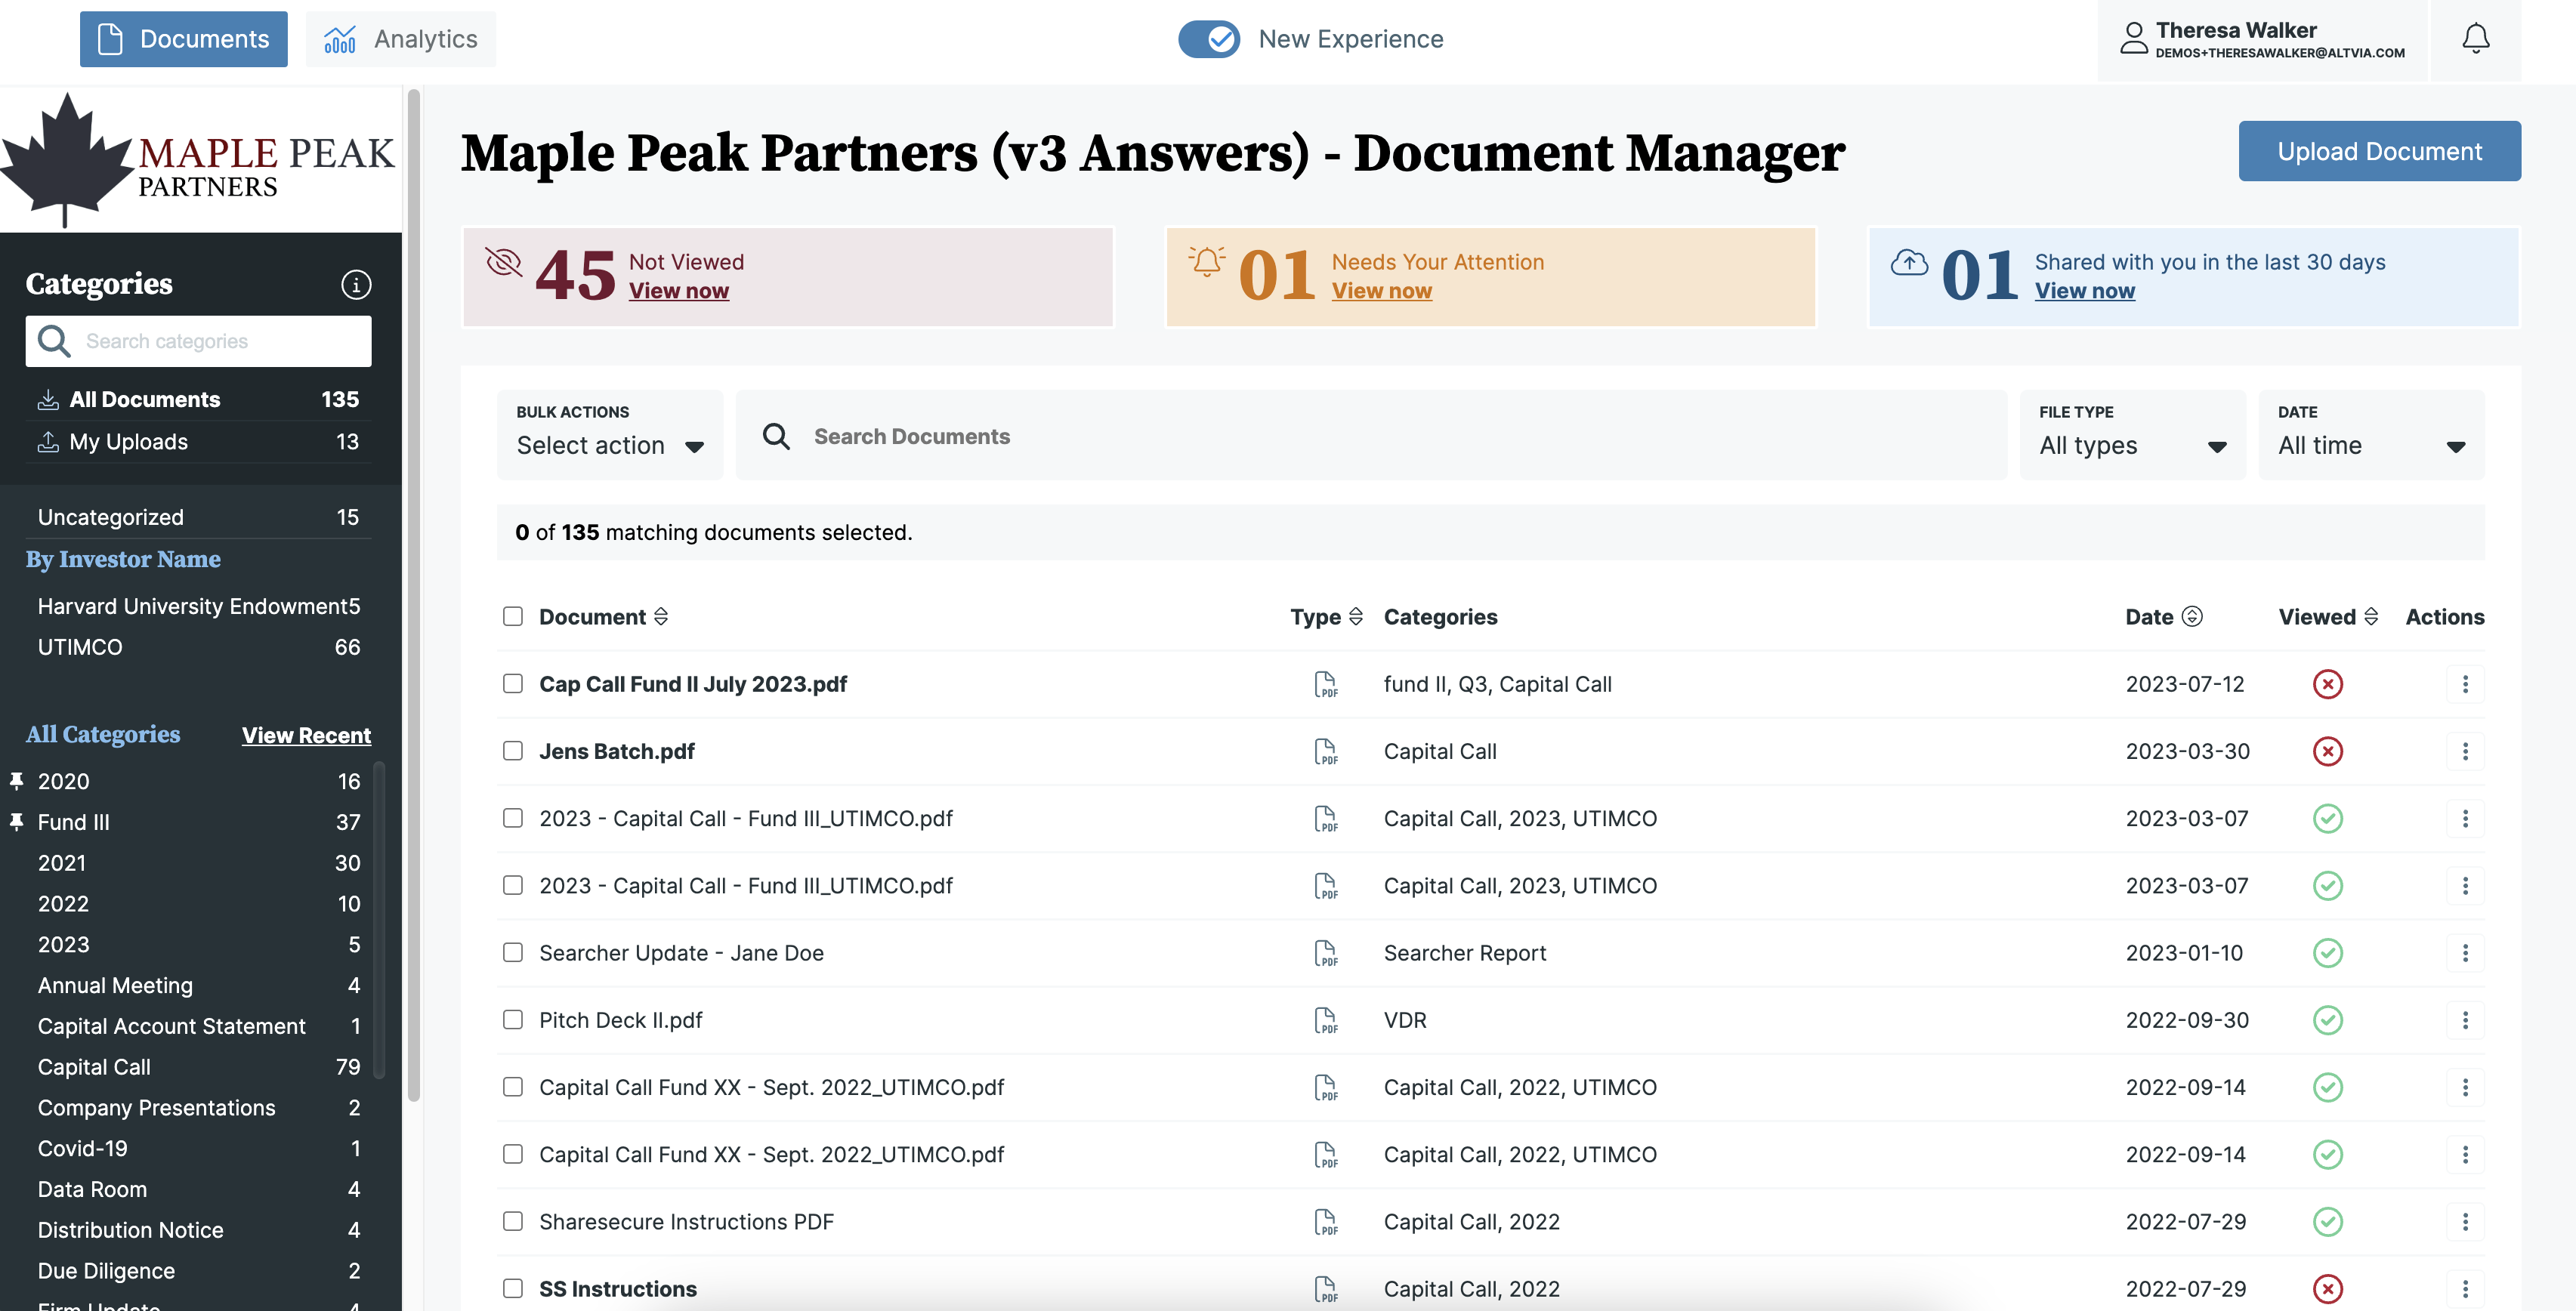Open actions menu for Pitch Deck II.pdf
This screenshot has height=1311, width=2576.
(x=2465, y=1020)
